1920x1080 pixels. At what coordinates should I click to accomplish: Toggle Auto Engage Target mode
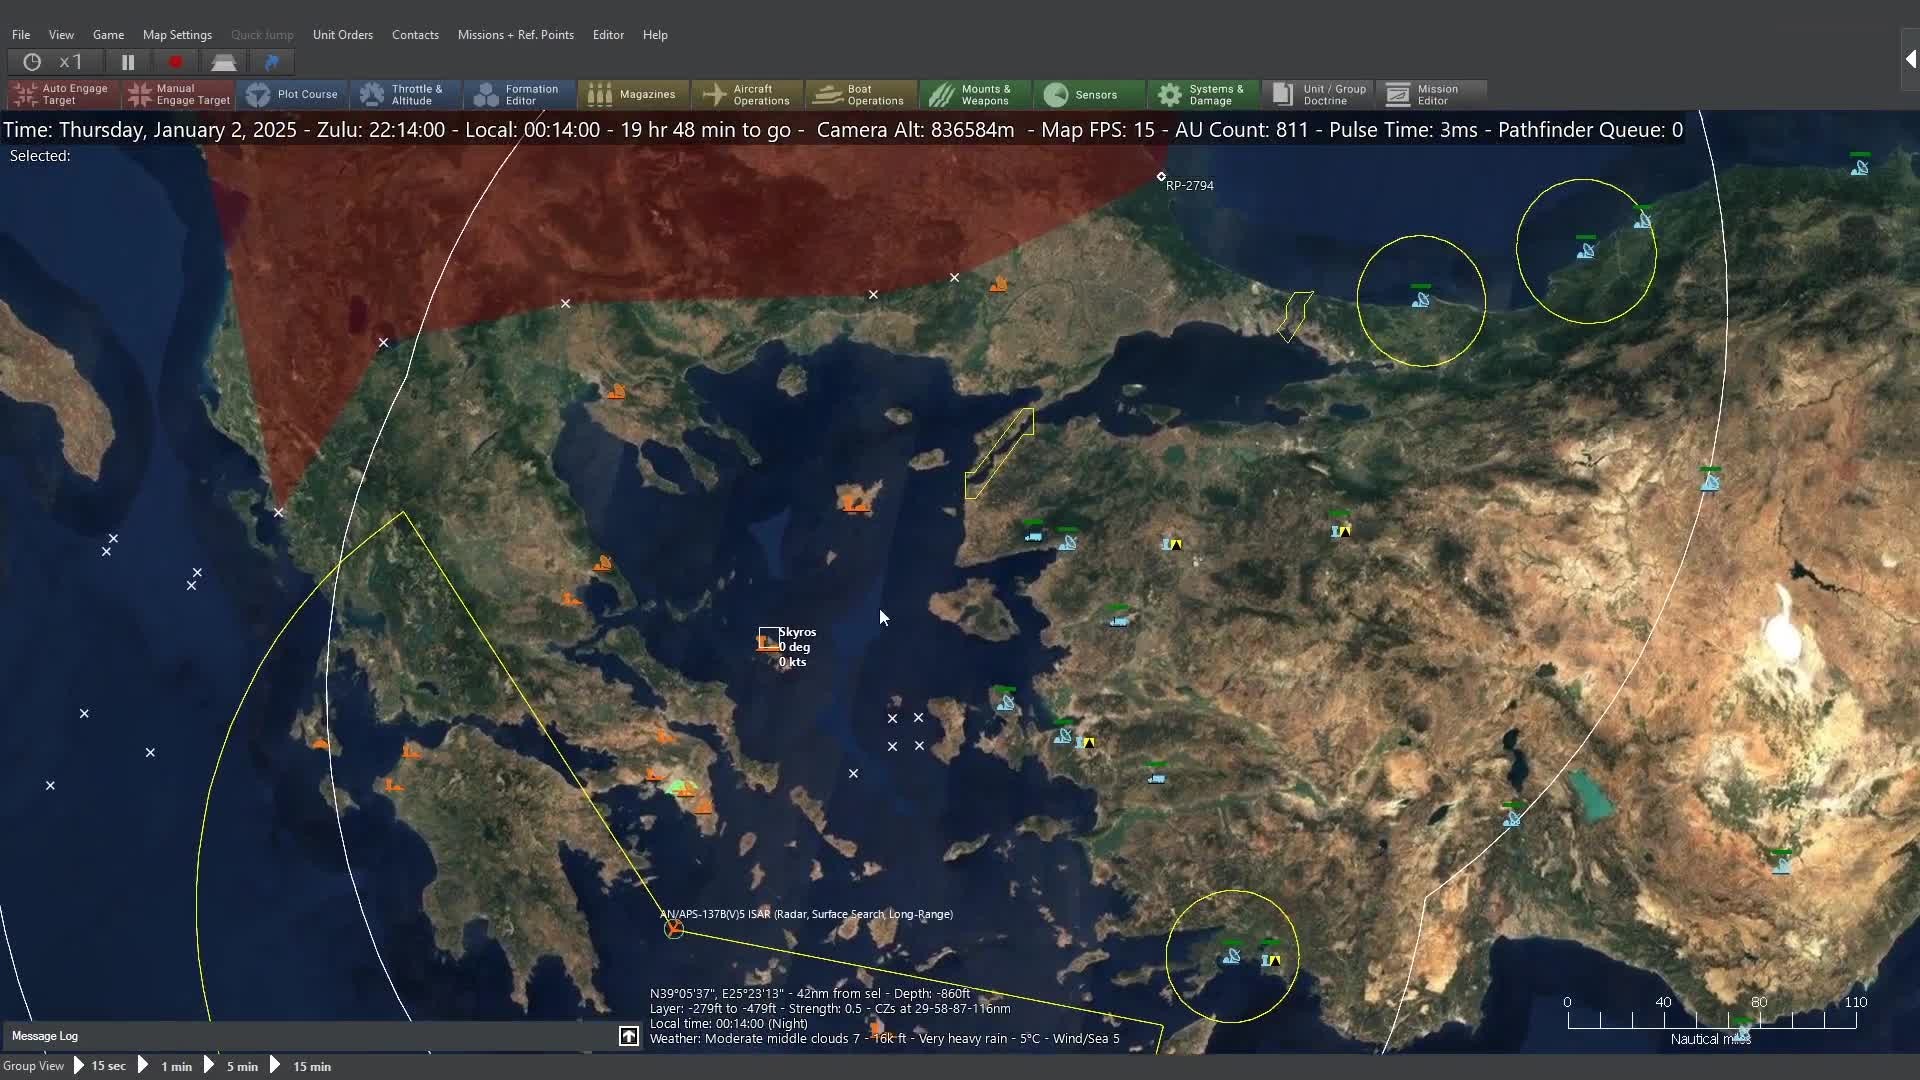(62, 94)
